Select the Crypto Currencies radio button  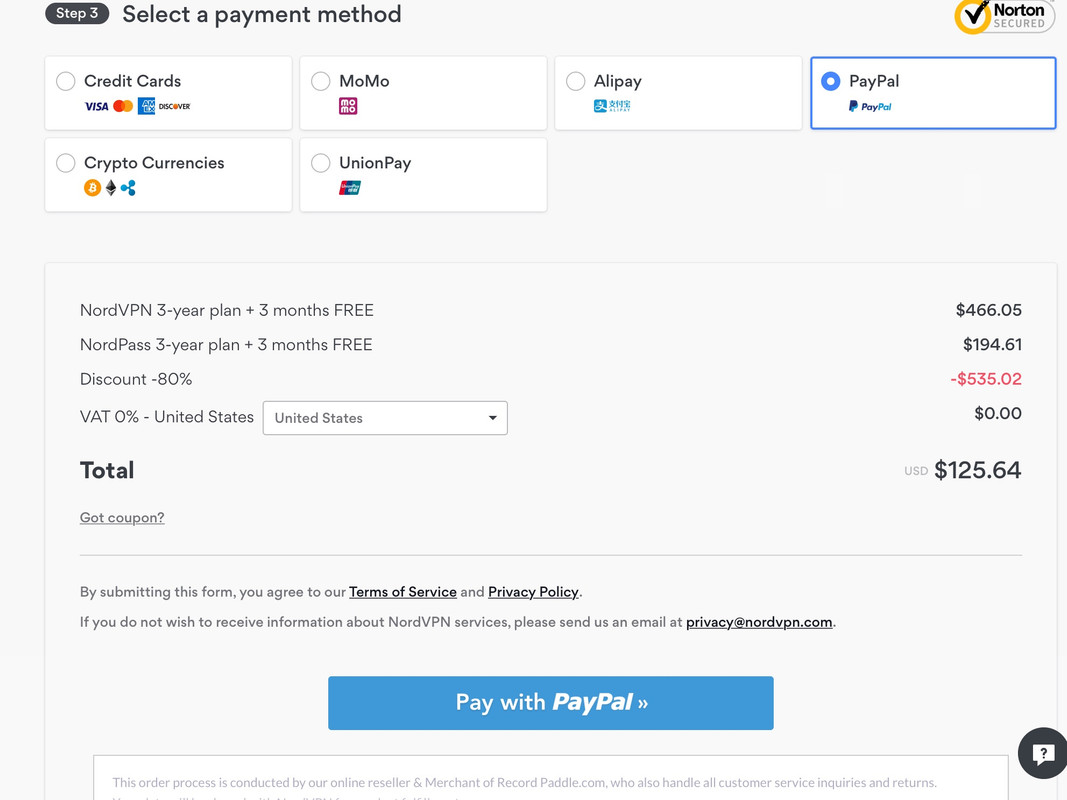(65, 163)
